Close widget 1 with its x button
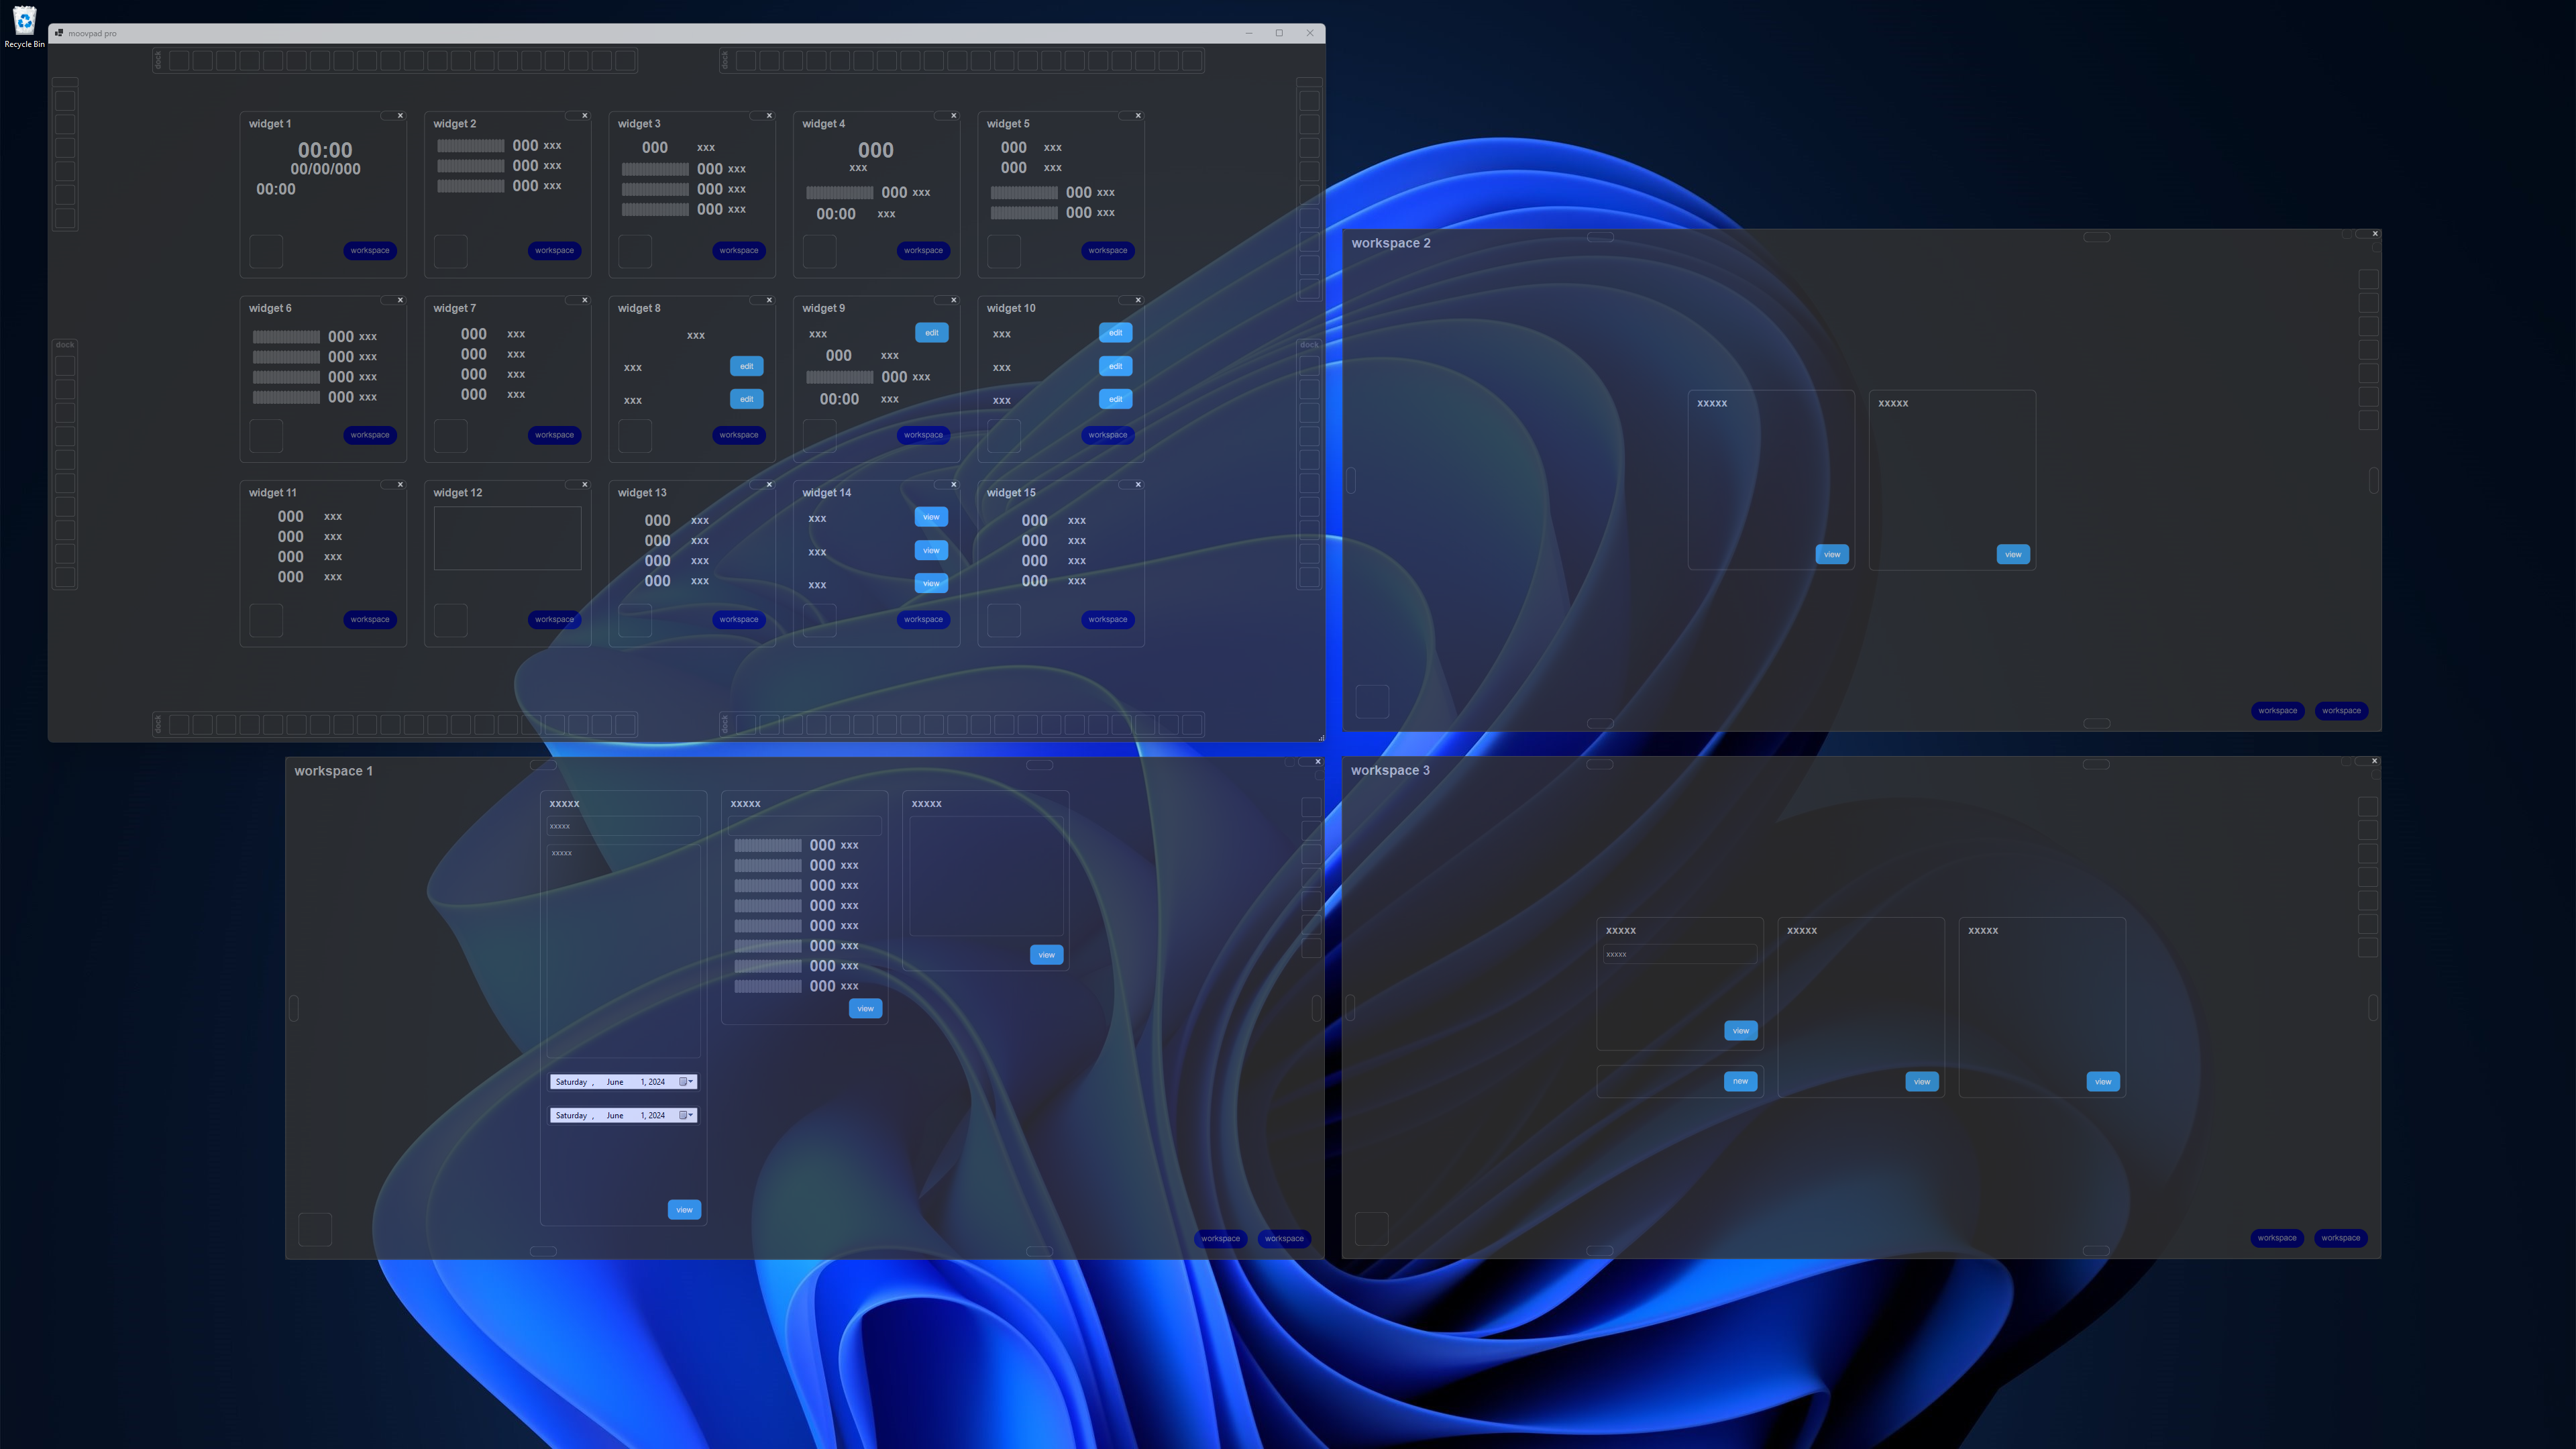Image resolution: width=2576 pixels, height=1449 pixels. (400, 116)
